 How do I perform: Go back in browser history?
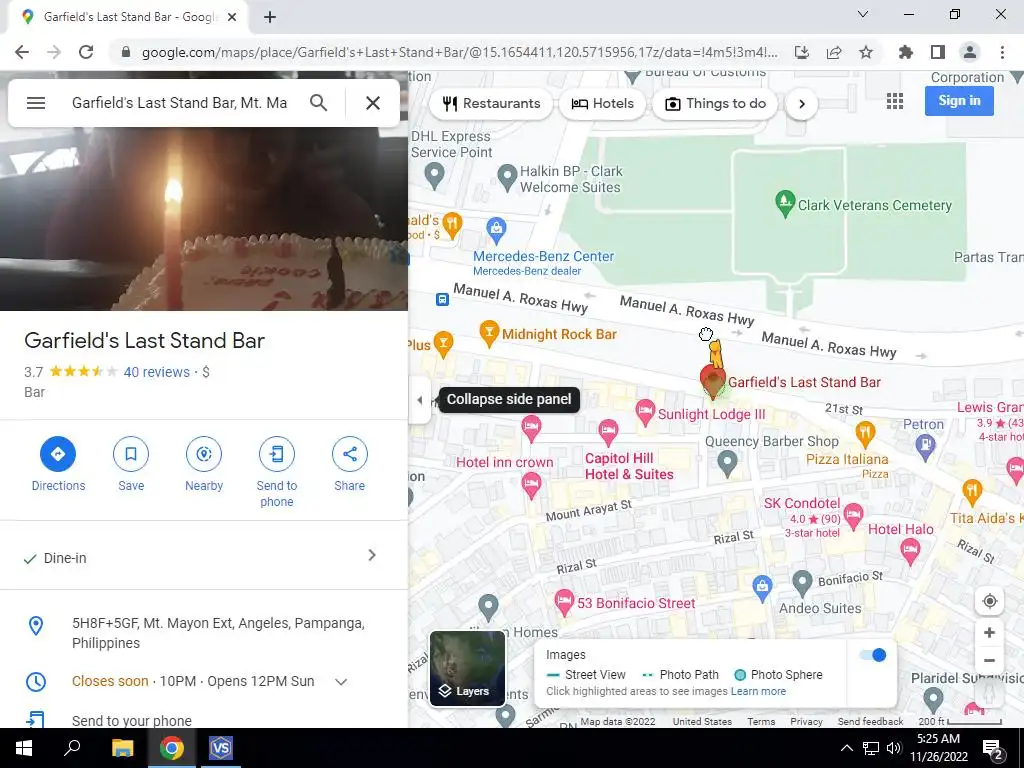pyautogui.click(x=22, y=52)
